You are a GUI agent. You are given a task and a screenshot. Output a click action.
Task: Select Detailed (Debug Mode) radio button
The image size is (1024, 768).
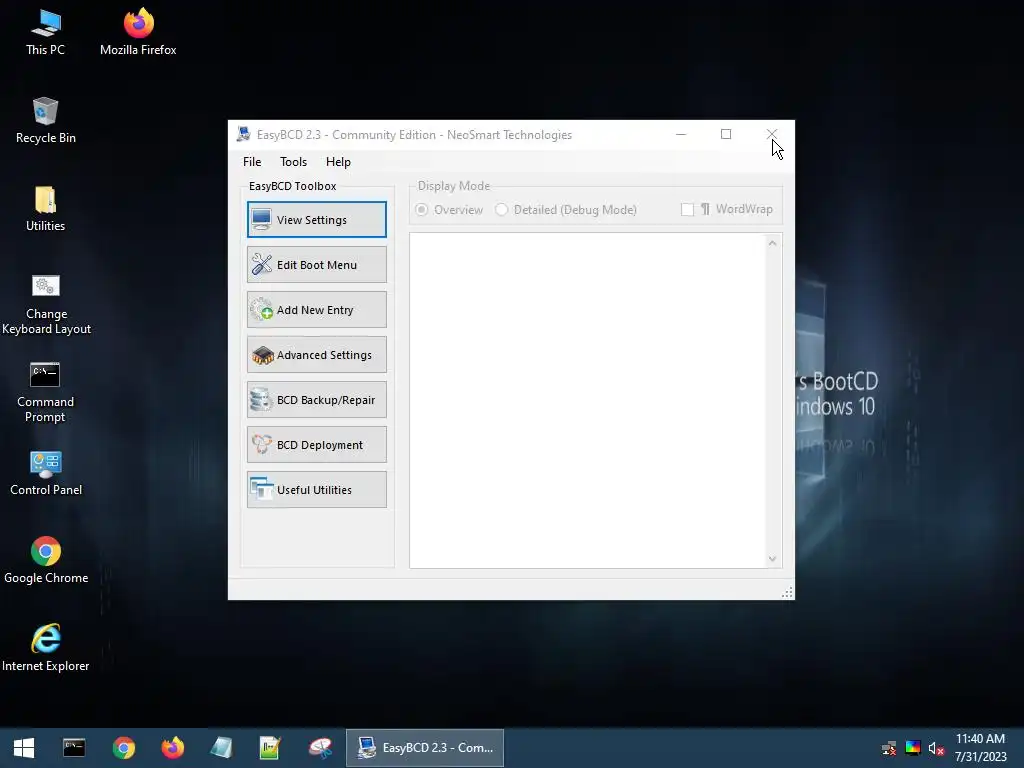pyautogui.click(x=501, y=210)
